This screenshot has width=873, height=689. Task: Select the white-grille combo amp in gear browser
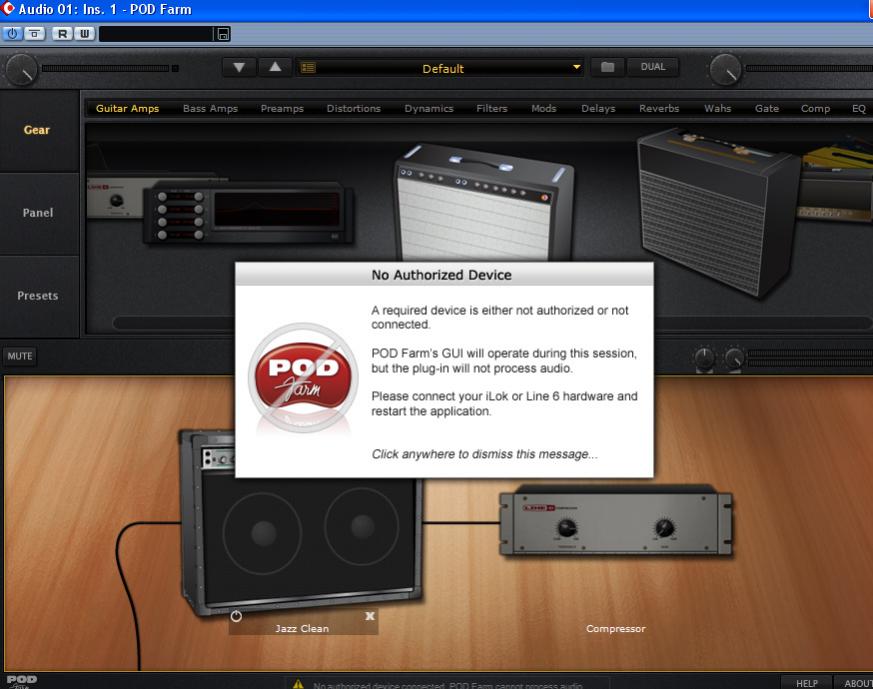coord(483,203)
